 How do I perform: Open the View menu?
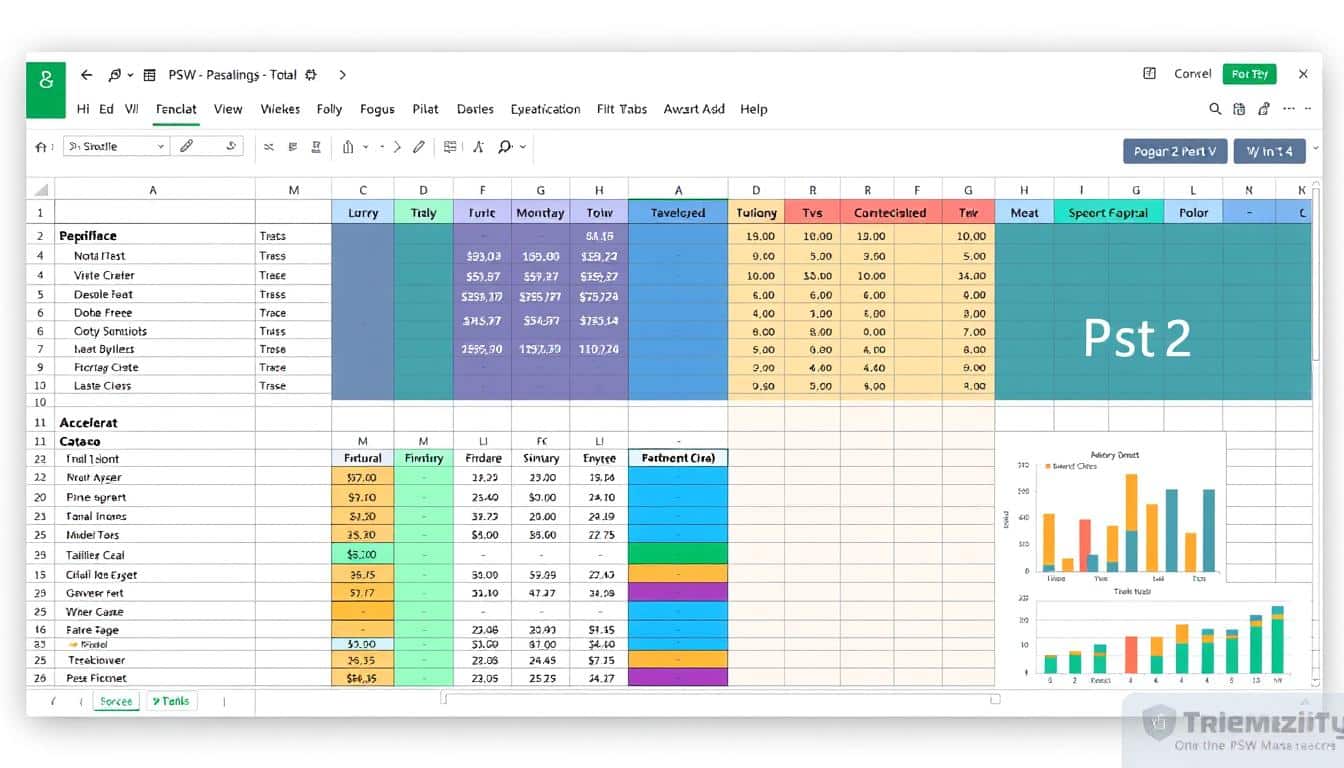click(228, 109)
